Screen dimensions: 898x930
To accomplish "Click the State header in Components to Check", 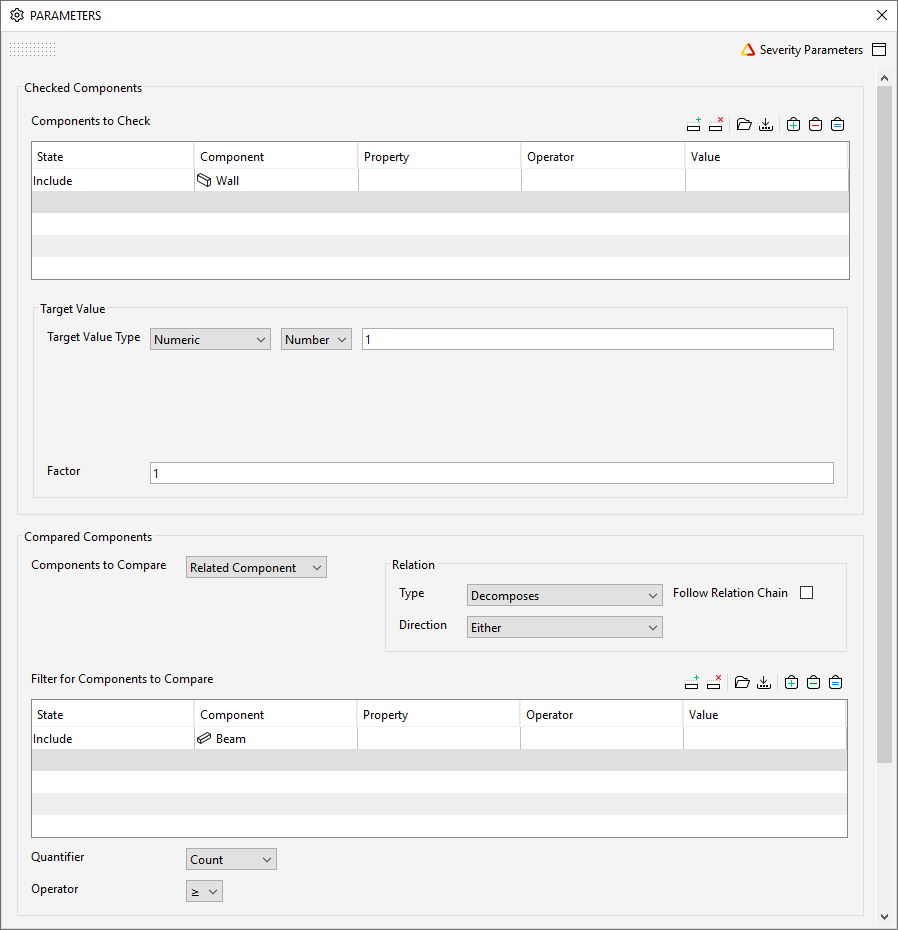I will pyautogui.click(x=113, y=157).
